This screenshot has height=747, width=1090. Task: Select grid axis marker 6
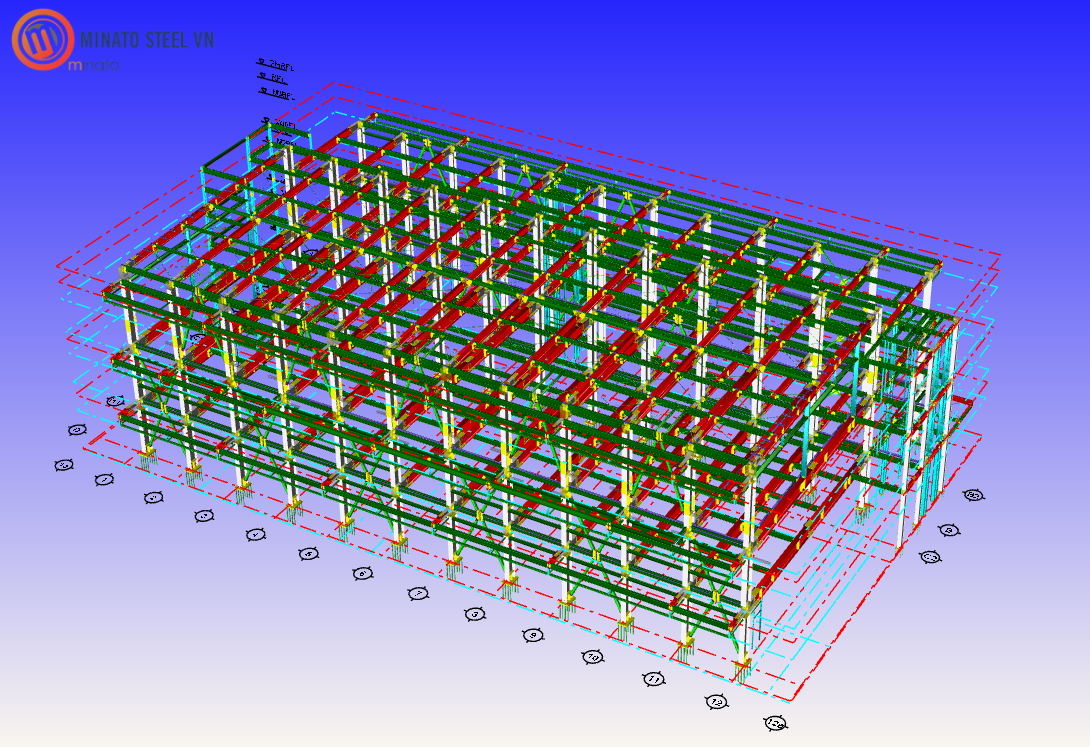[x=362, y=574]
